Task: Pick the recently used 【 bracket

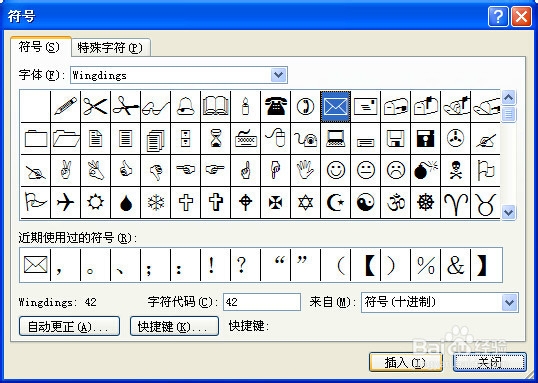Action: click(365, 265)
